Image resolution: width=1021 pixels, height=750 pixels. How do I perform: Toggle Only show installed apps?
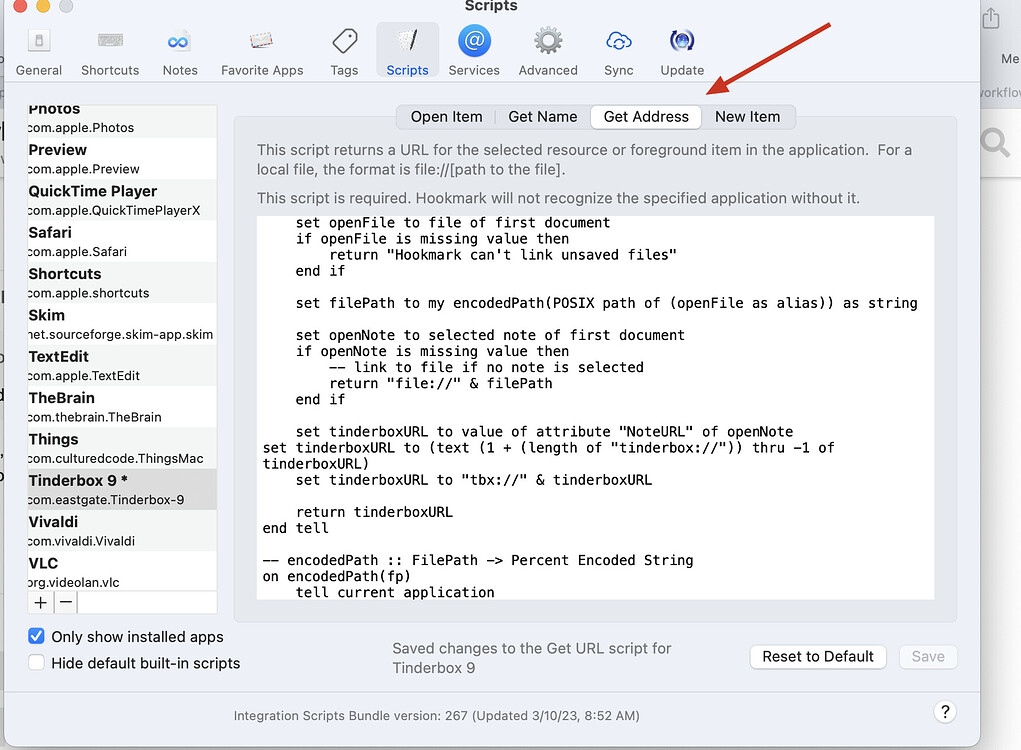tap(36, 636)
